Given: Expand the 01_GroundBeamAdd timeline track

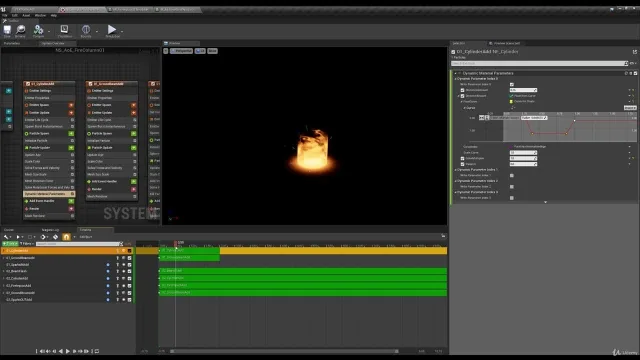Looking at the screenshot, I should coord(4,258).
